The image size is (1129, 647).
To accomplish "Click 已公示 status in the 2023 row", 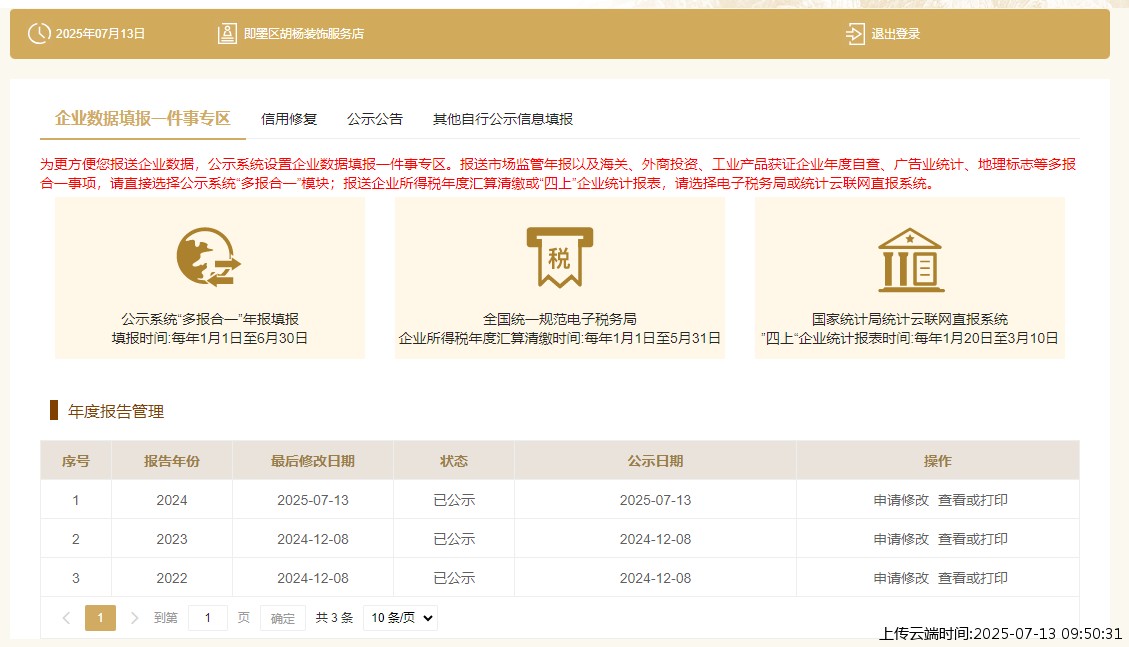I will 454,539.
